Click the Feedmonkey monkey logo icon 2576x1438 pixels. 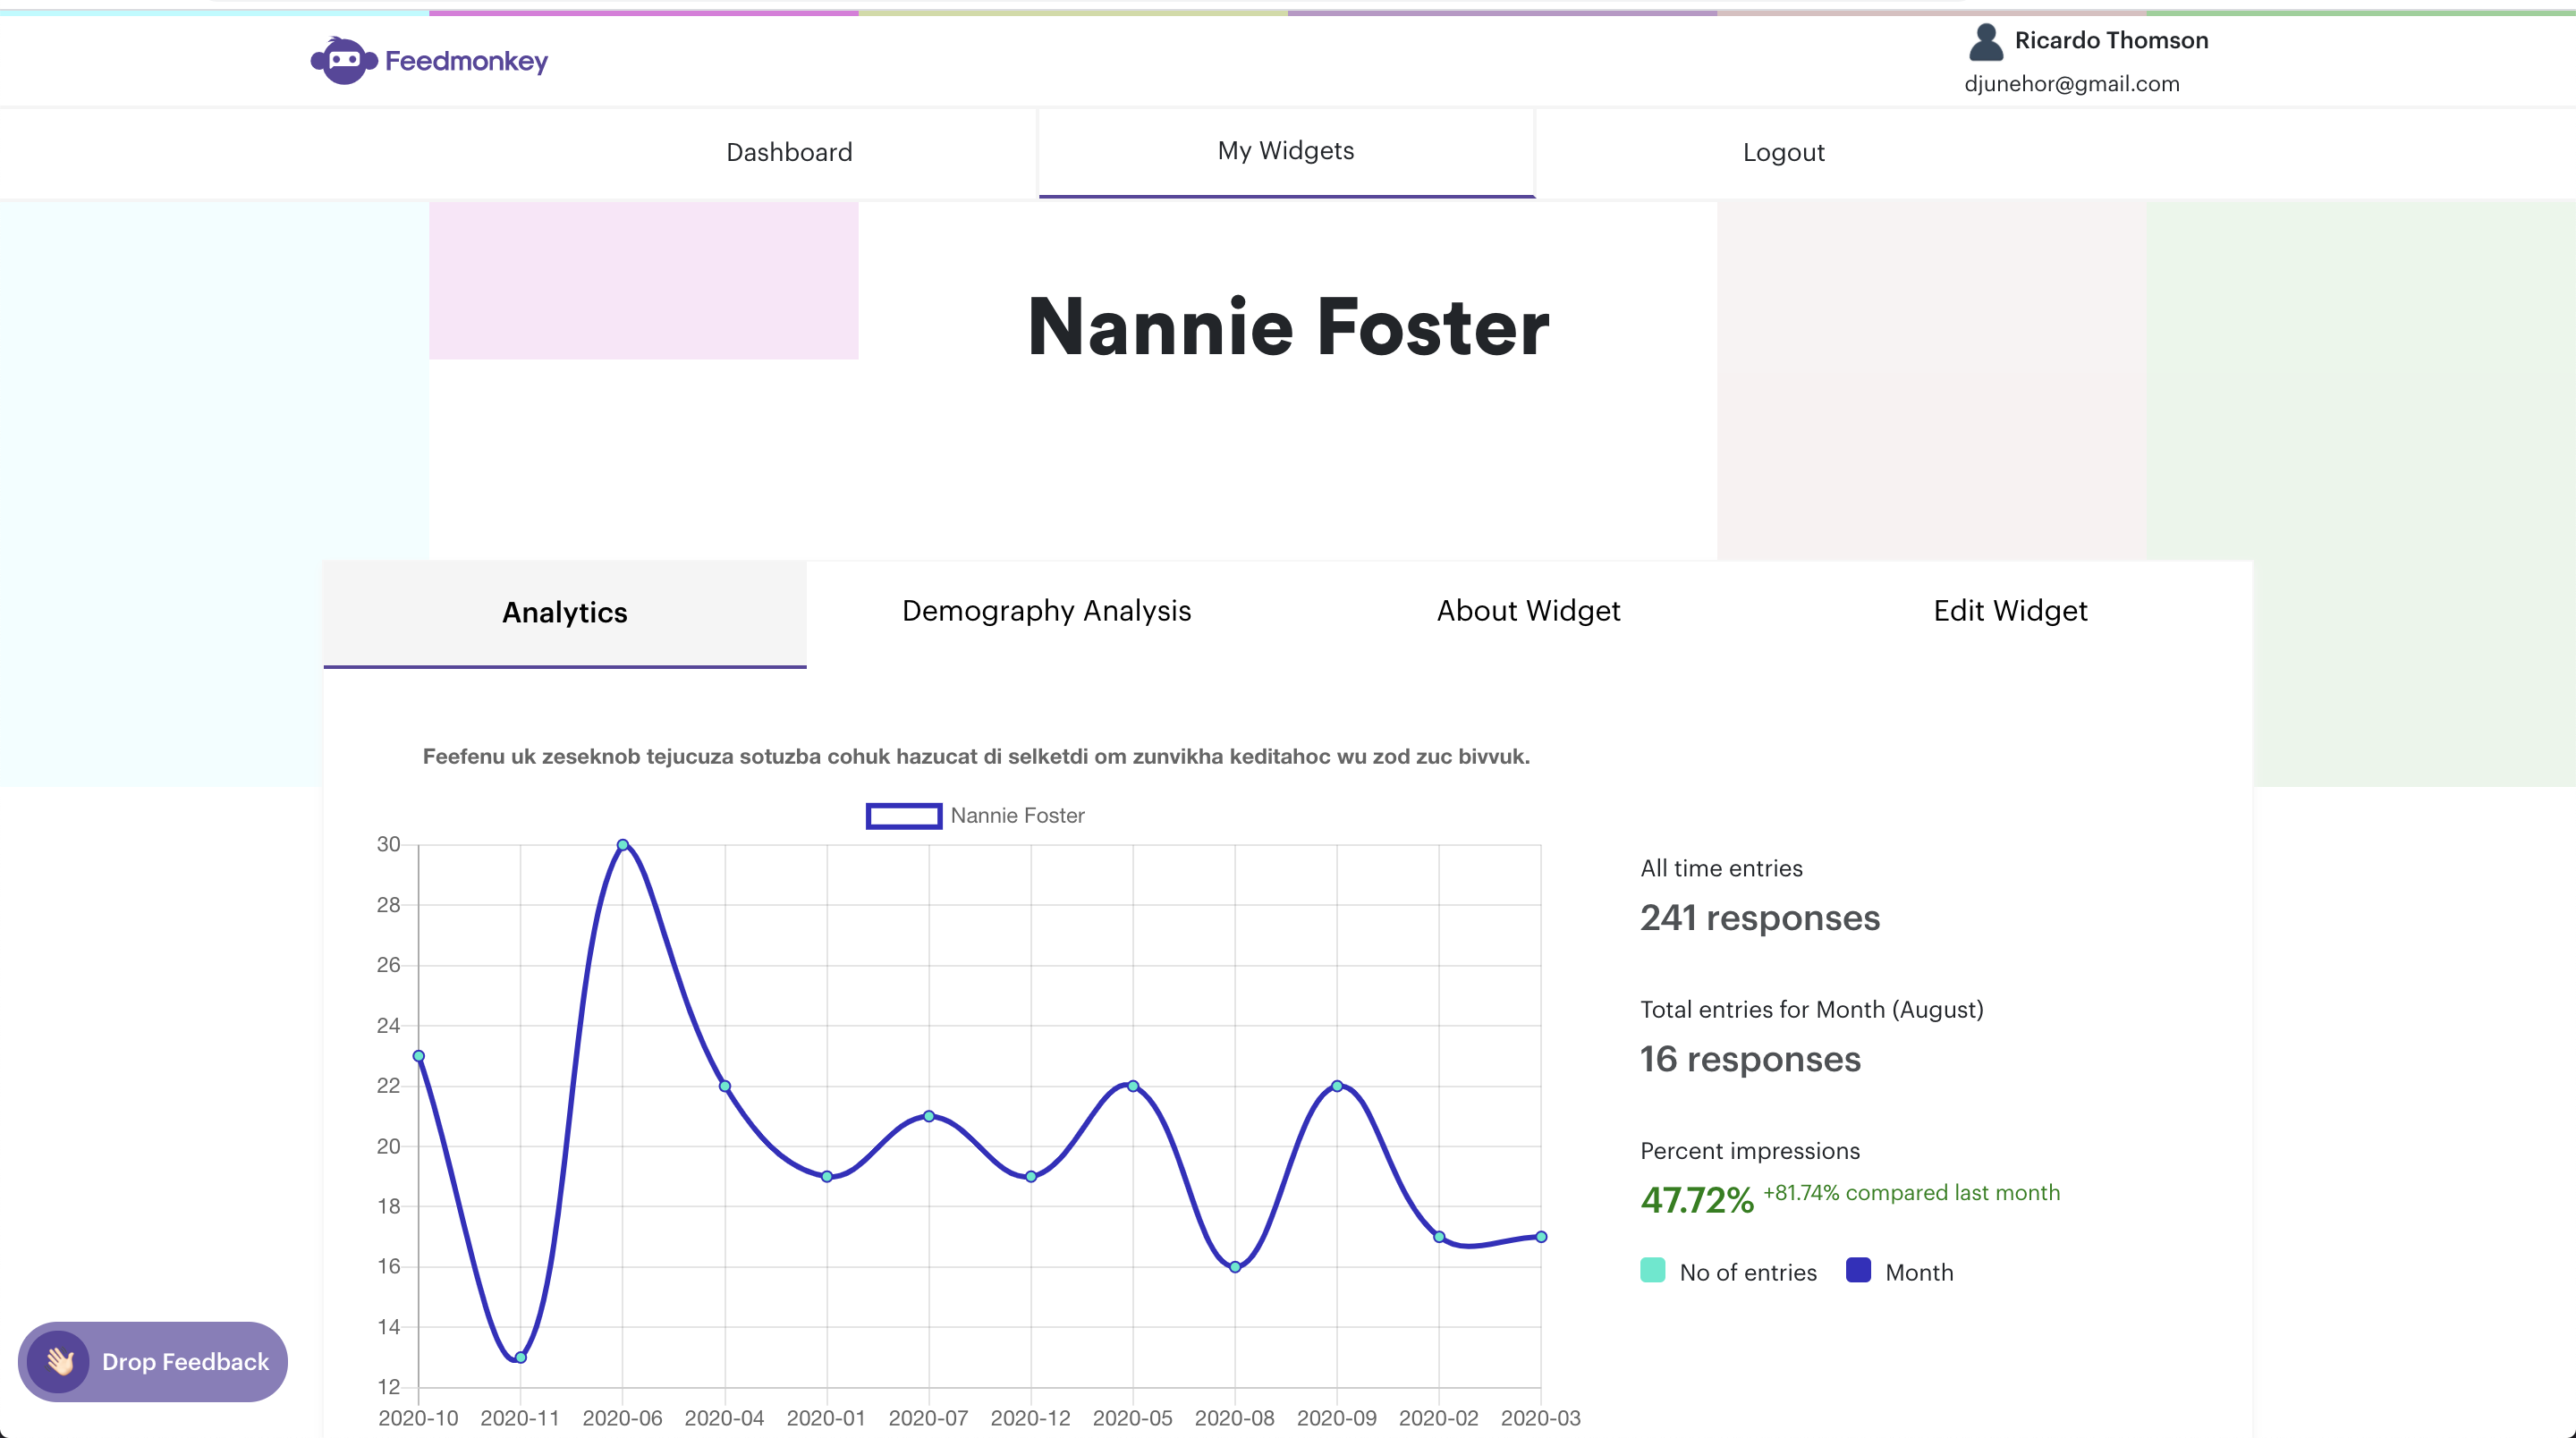343,61
